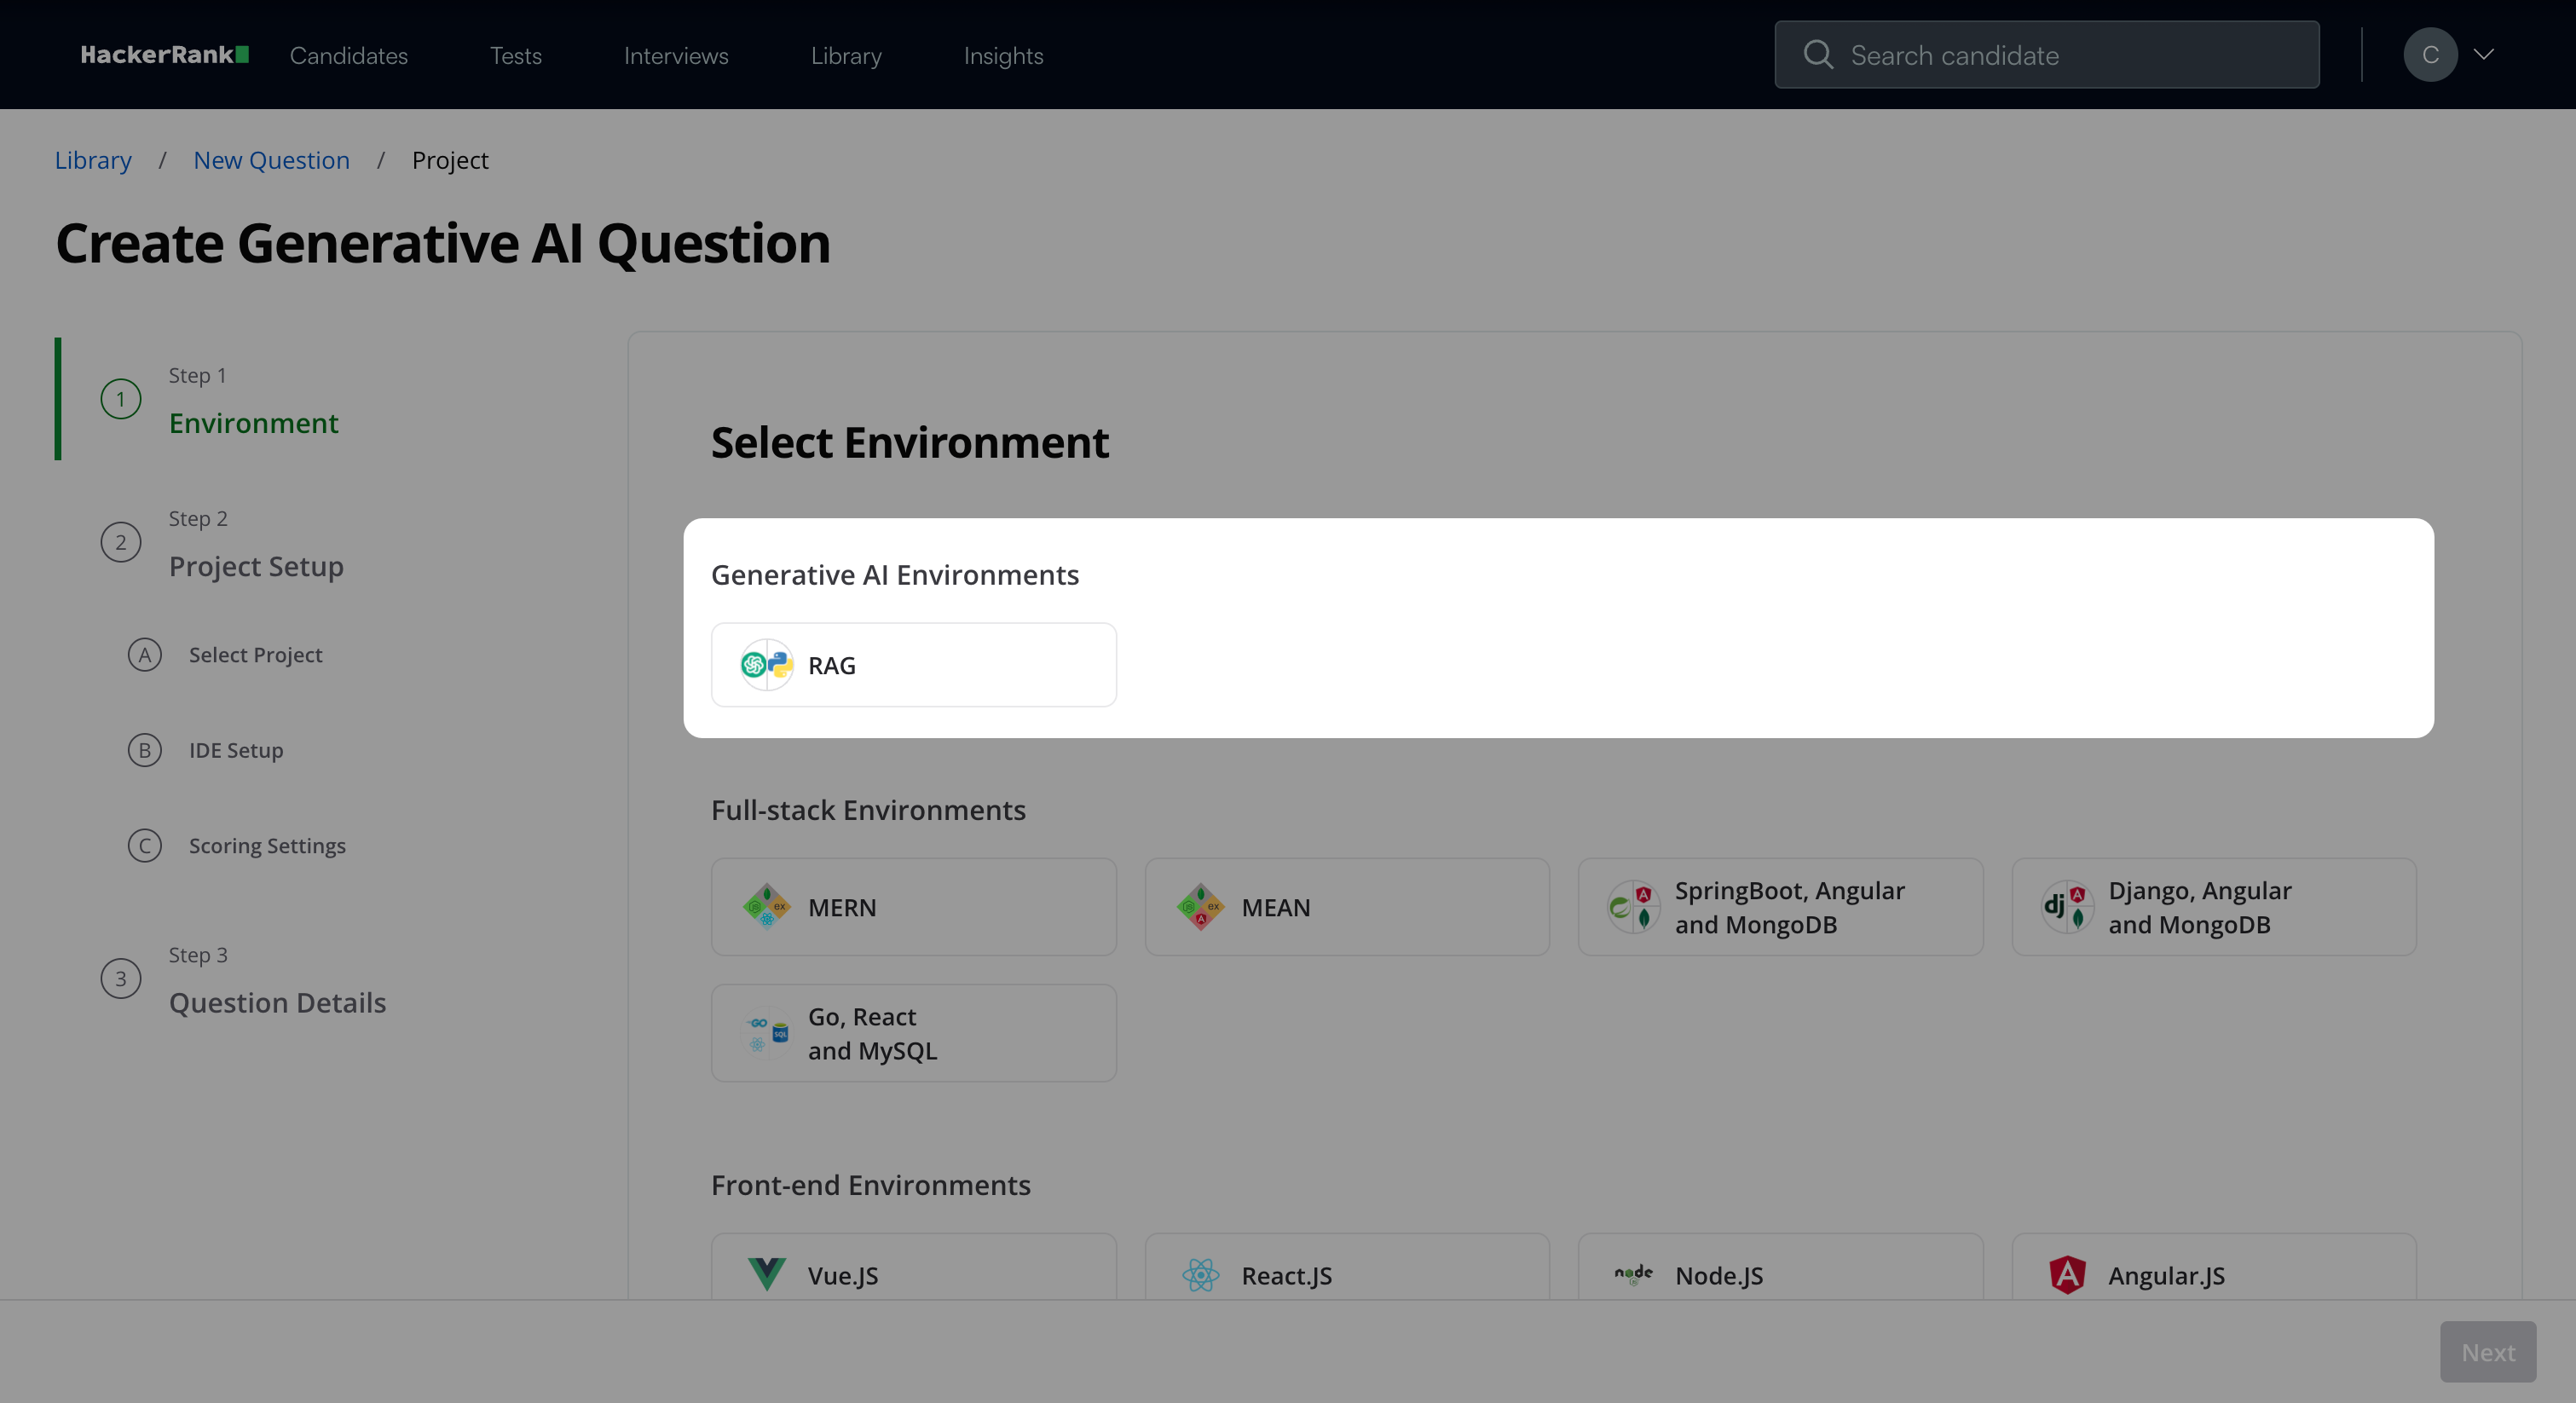Open the Select Project sub-step
The width and height of the screenshot is (2576, 1403).
pyautogui.click(x=256, y=655)
